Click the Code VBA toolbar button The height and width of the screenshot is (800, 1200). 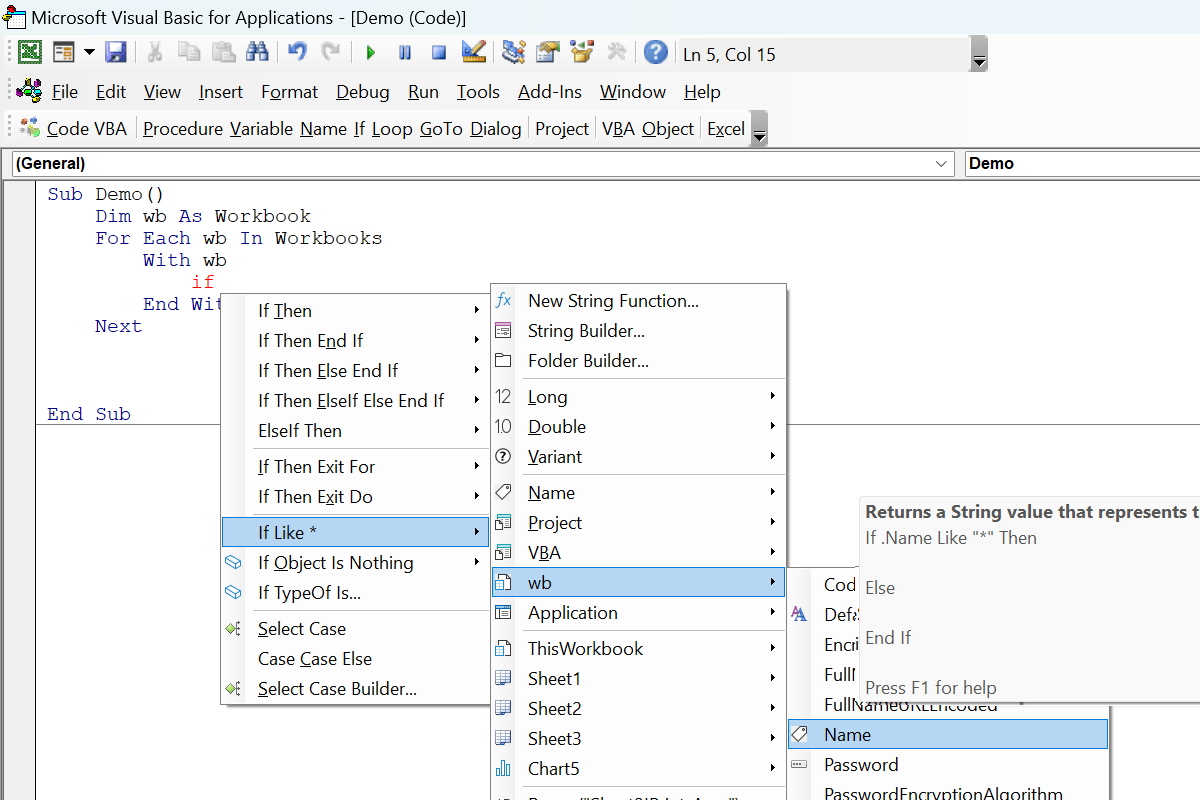74,129
